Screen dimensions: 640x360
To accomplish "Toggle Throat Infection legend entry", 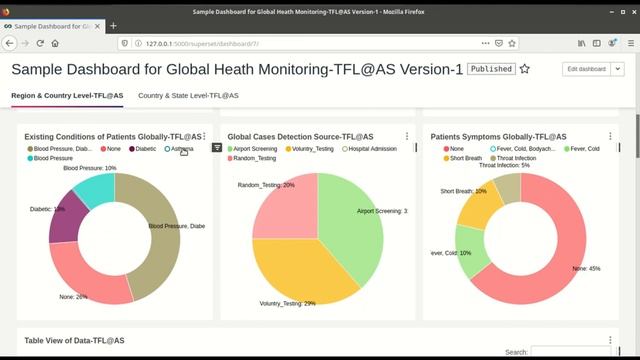I will point(513,158).
